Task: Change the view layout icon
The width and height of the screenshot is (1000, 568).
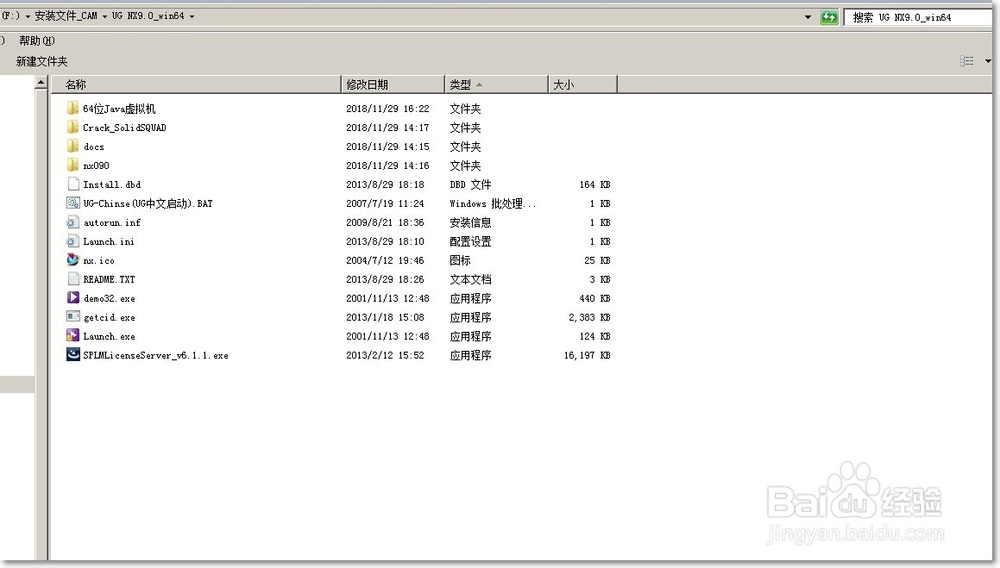Action: [967, 61]
